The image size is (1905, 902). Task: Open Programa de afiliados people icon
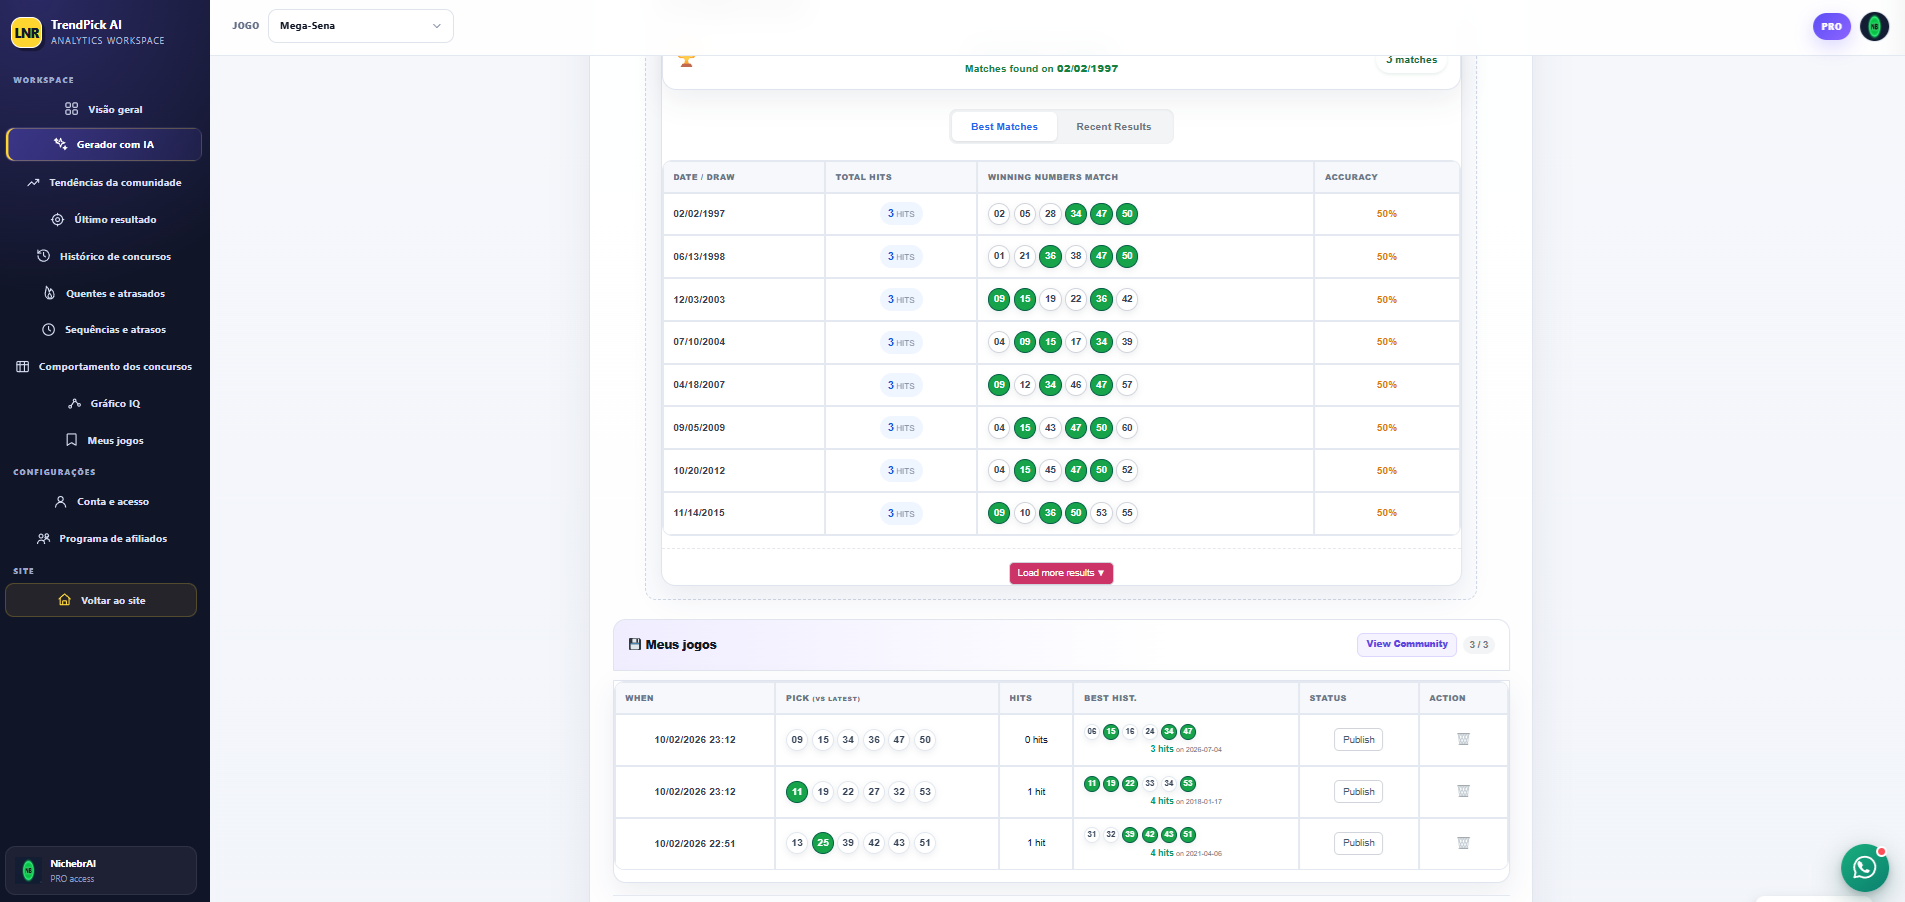point(43,539)
